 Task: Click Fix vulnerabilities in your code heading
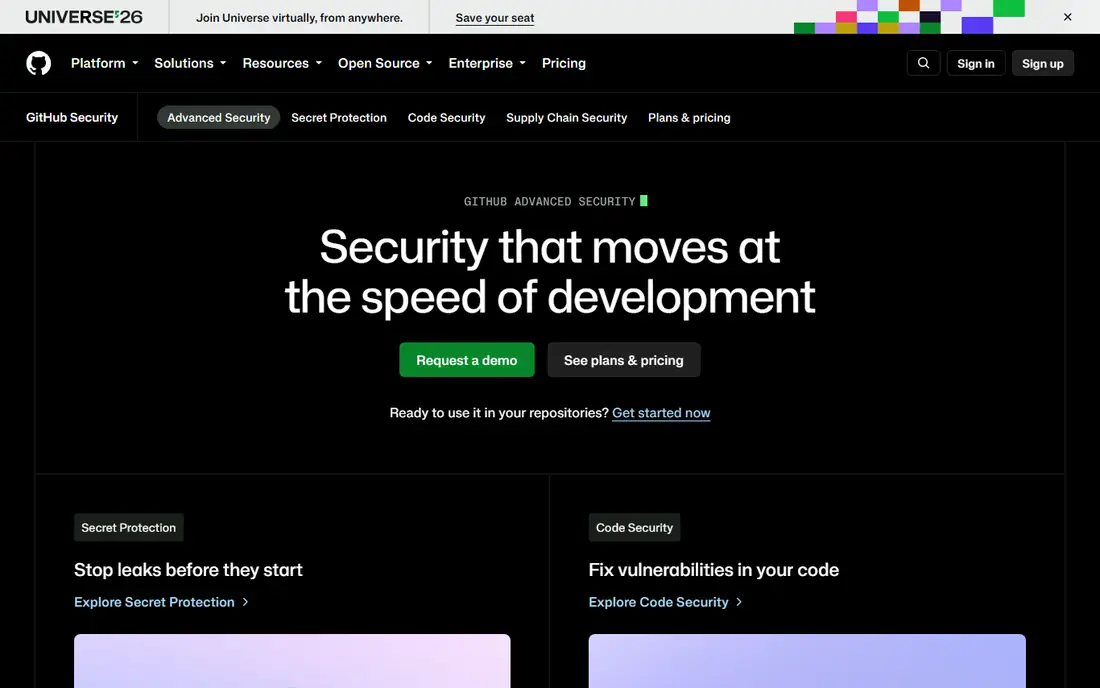pyautogui.click(x=713, y=569)
